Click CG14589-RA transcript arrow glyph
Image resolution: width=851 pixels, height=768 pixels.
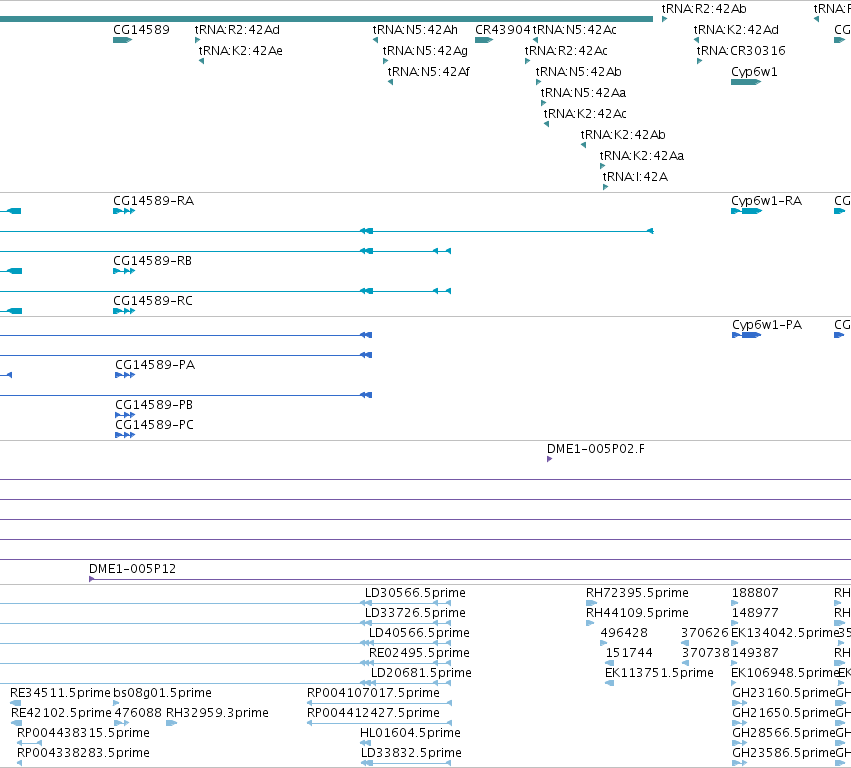124,212
